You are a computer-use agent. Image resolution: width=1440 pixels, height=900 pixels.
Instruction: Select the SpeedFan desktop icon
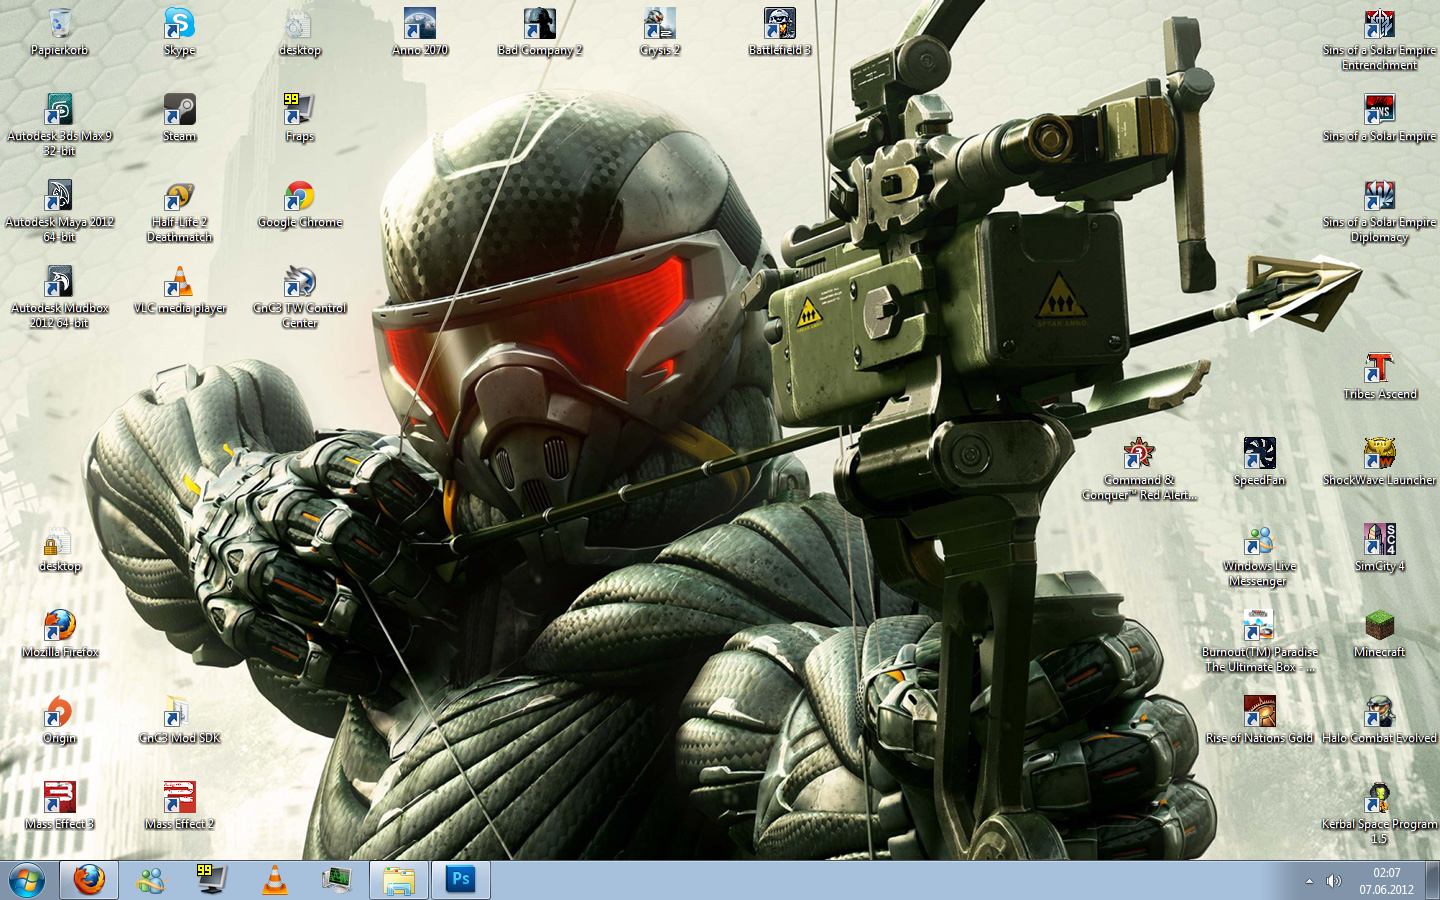[x=1259, y=462]
